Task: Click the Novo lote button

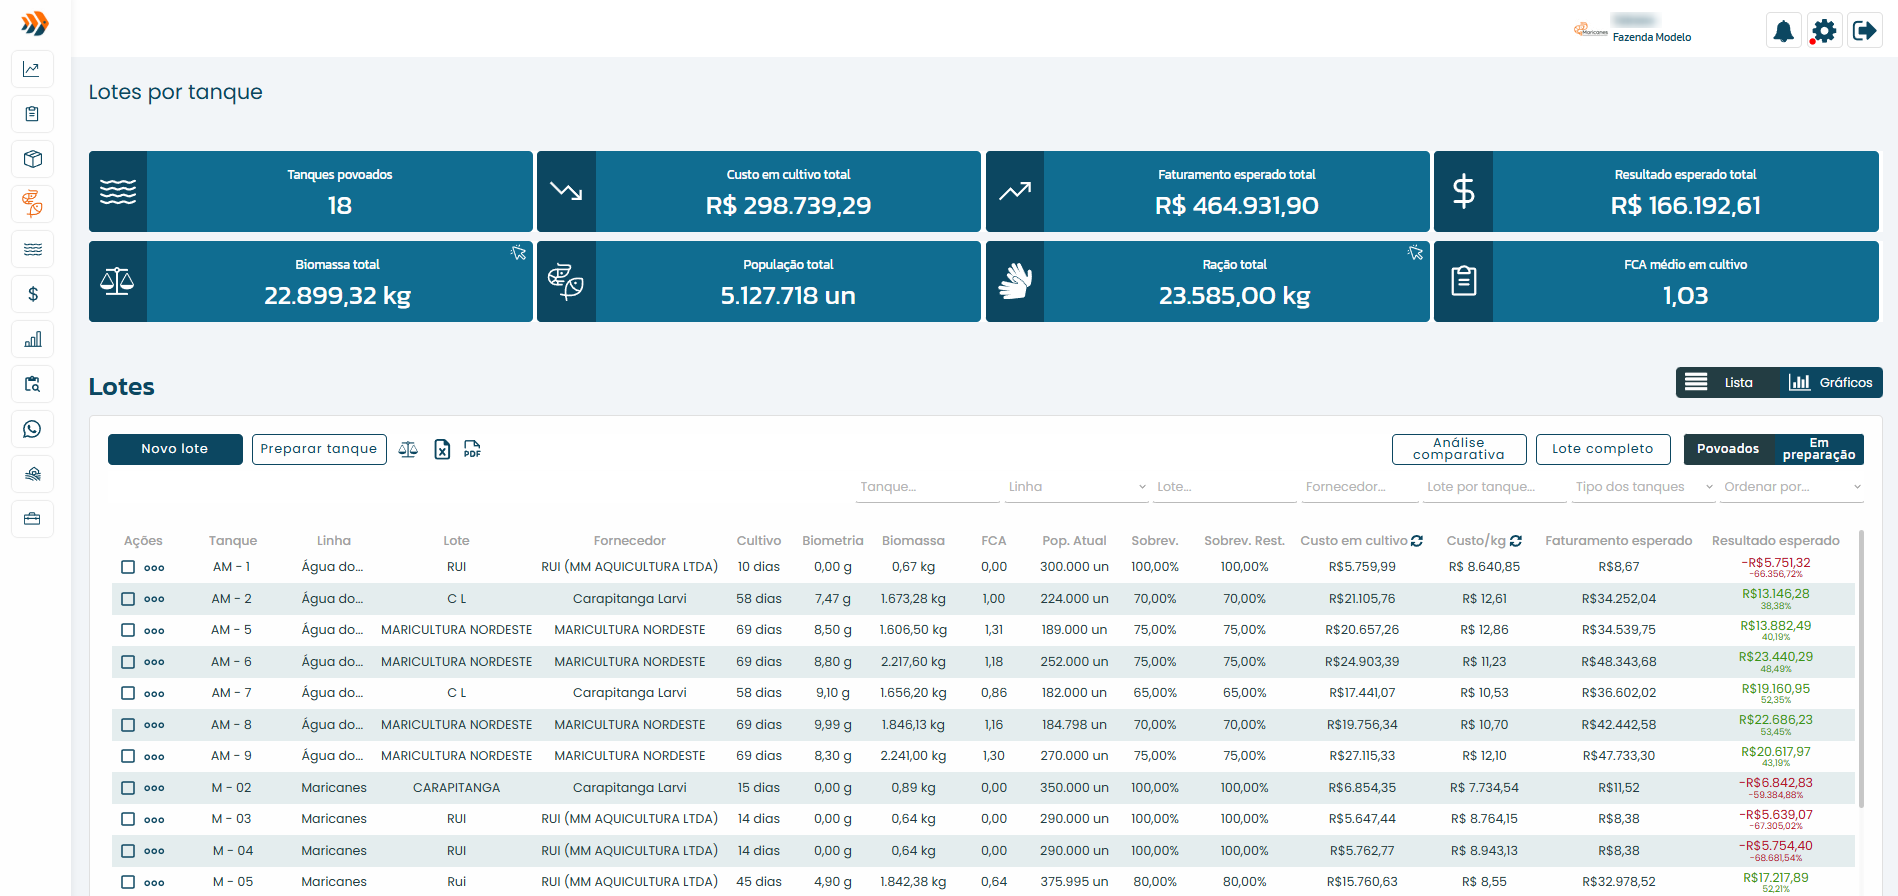Action: (175, 449)
